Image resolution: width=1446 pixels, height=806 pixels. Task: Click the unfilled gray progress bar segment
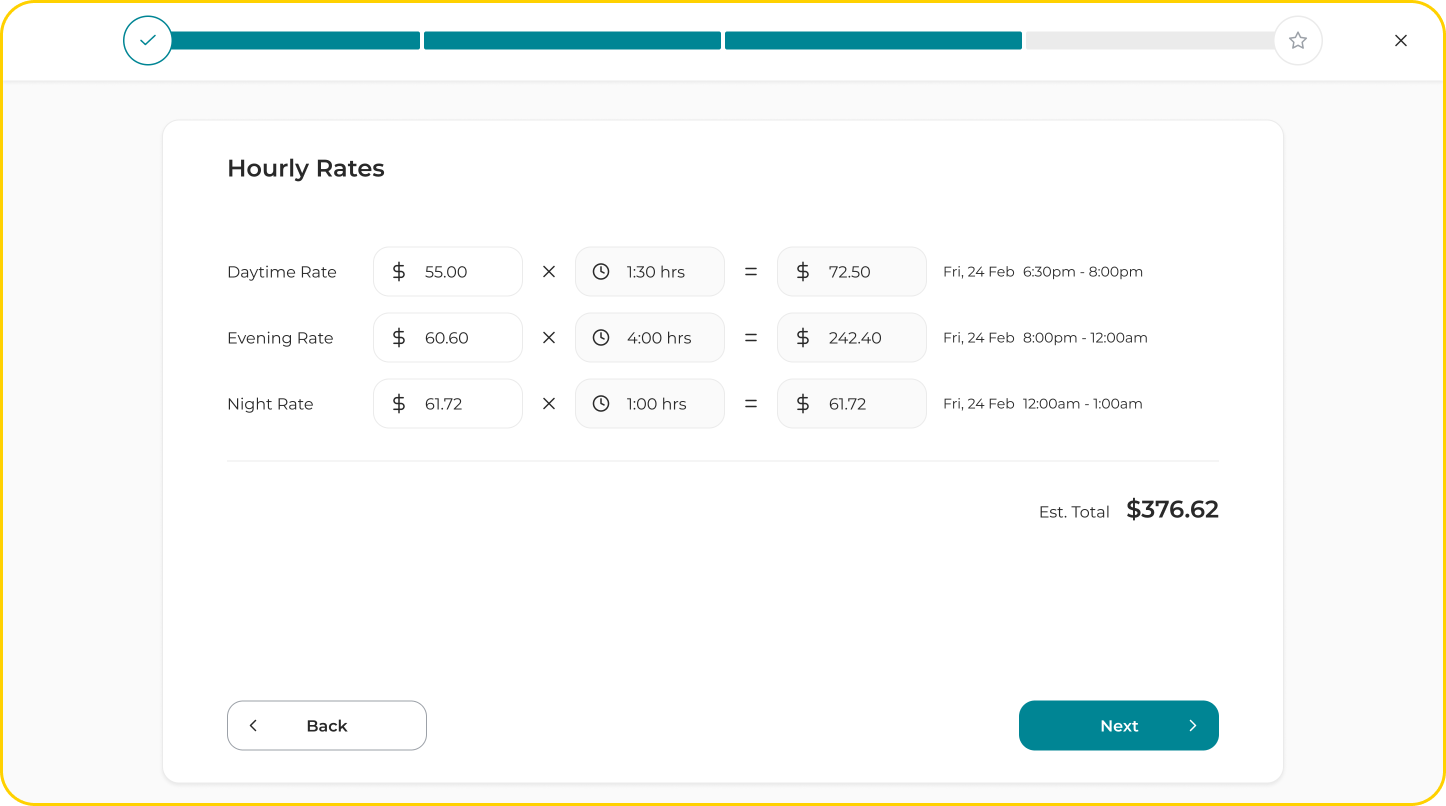[1150, 41]
